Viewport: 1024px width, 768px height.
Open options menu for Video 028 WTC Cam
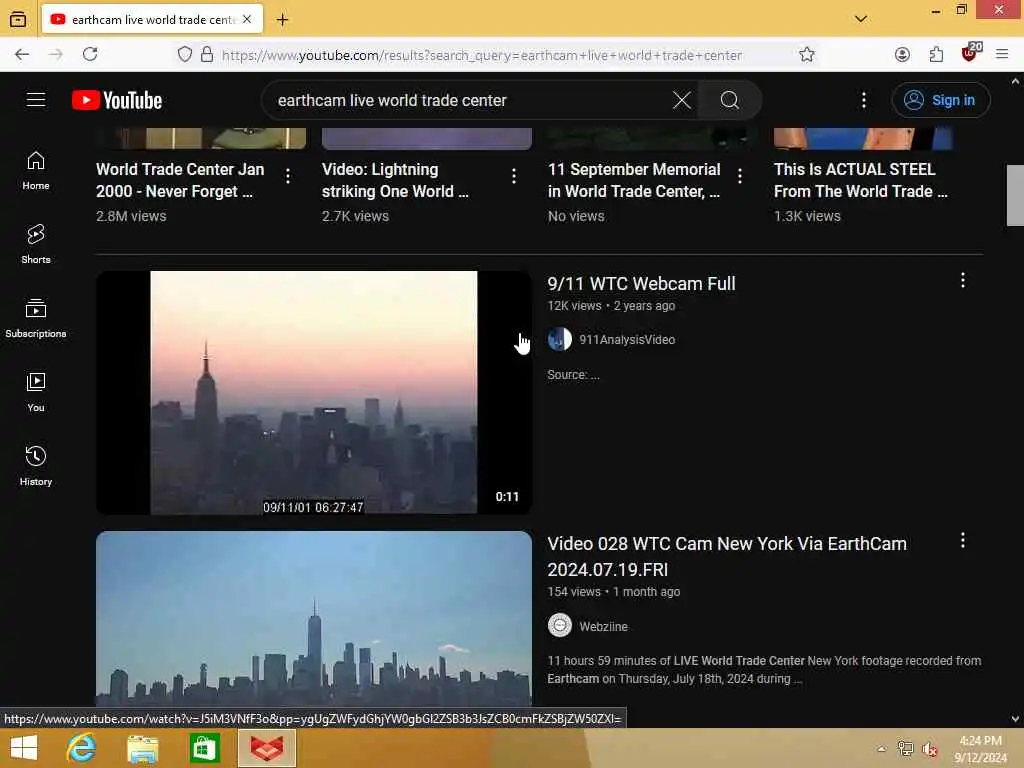tap(963, 540)
